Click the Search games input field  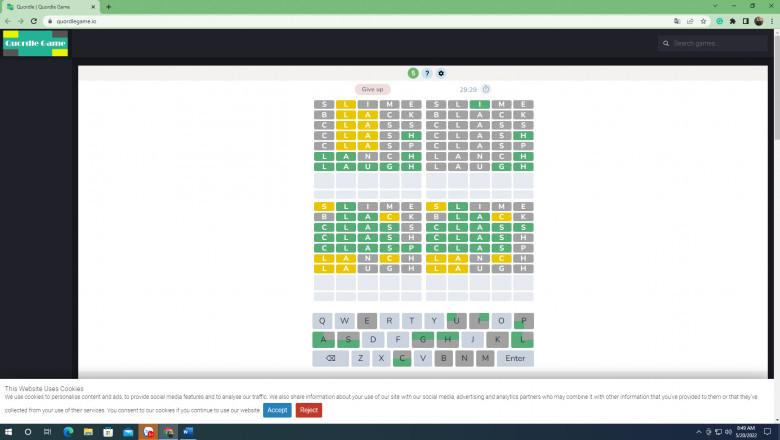(x=718, y=44)
